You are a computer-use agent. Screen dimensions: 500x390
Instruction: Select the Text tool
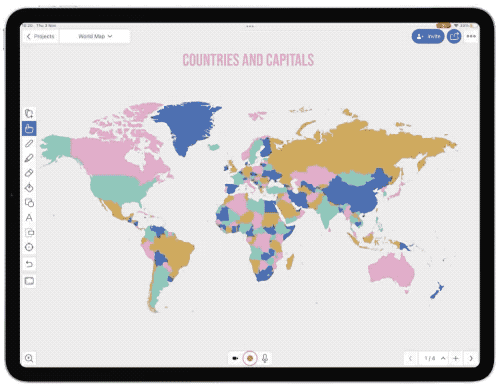click(29, 218)
